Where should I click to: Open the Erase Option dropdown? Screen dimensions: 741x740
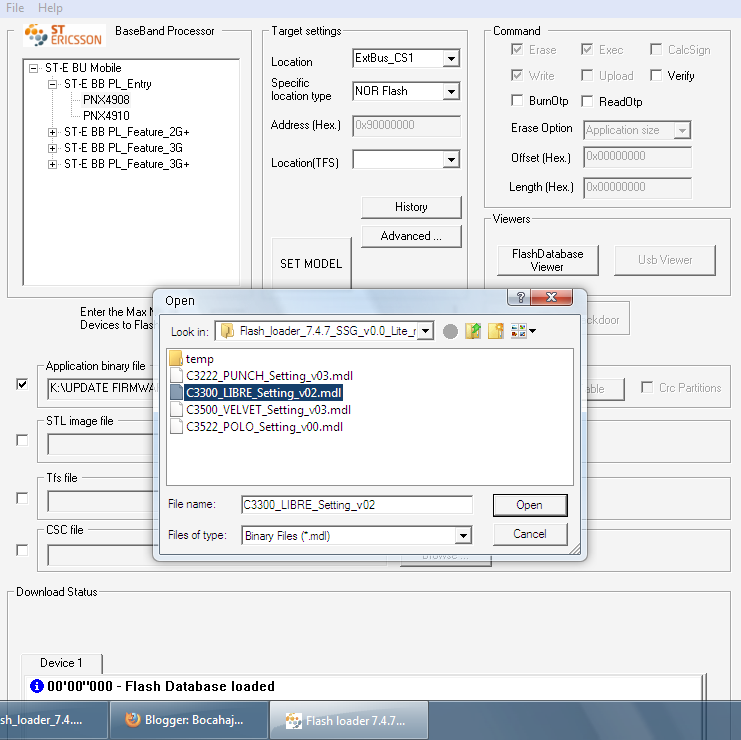pos(682,130)
